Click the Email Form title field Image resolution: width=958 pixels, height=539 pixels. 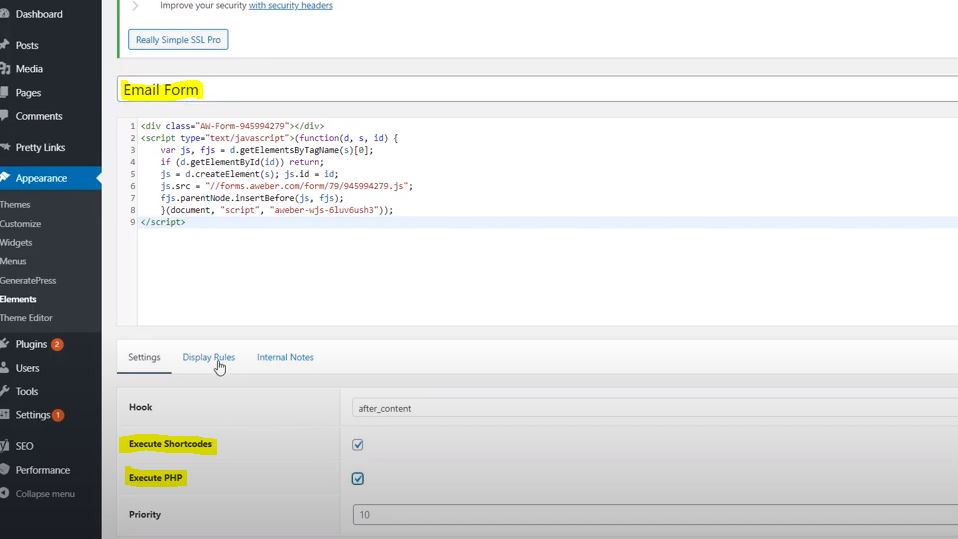click(x=538, y=89)
